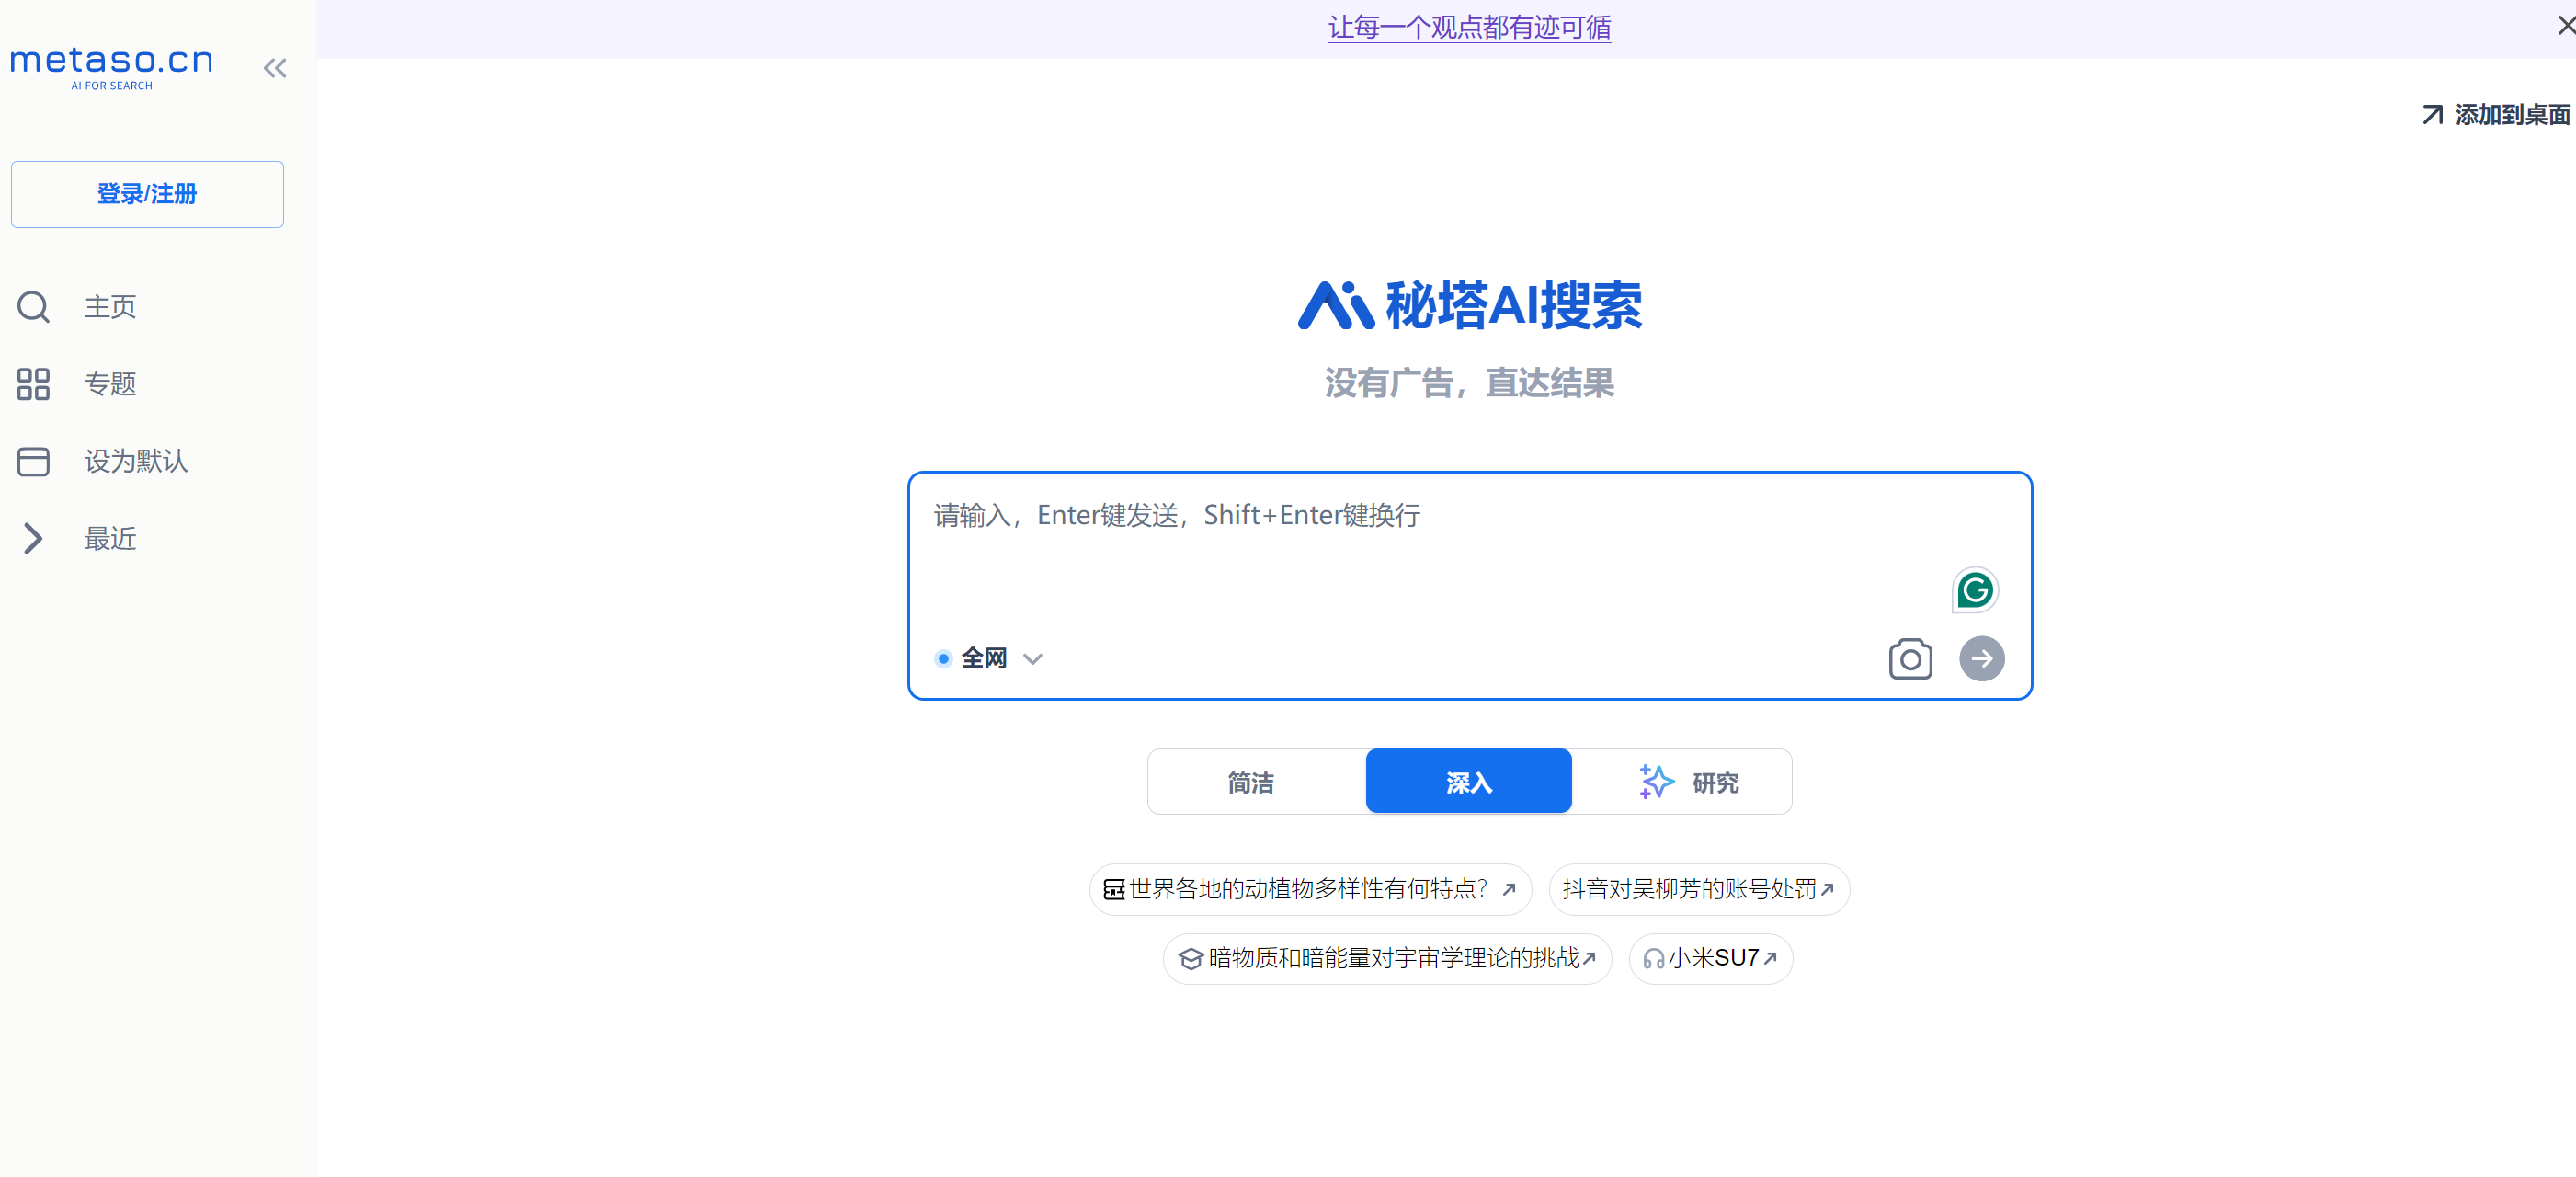Open the 全网 scope dropdown
The height and width of the screenshot is (1177, 2576).
click(x=1033, y=658)
